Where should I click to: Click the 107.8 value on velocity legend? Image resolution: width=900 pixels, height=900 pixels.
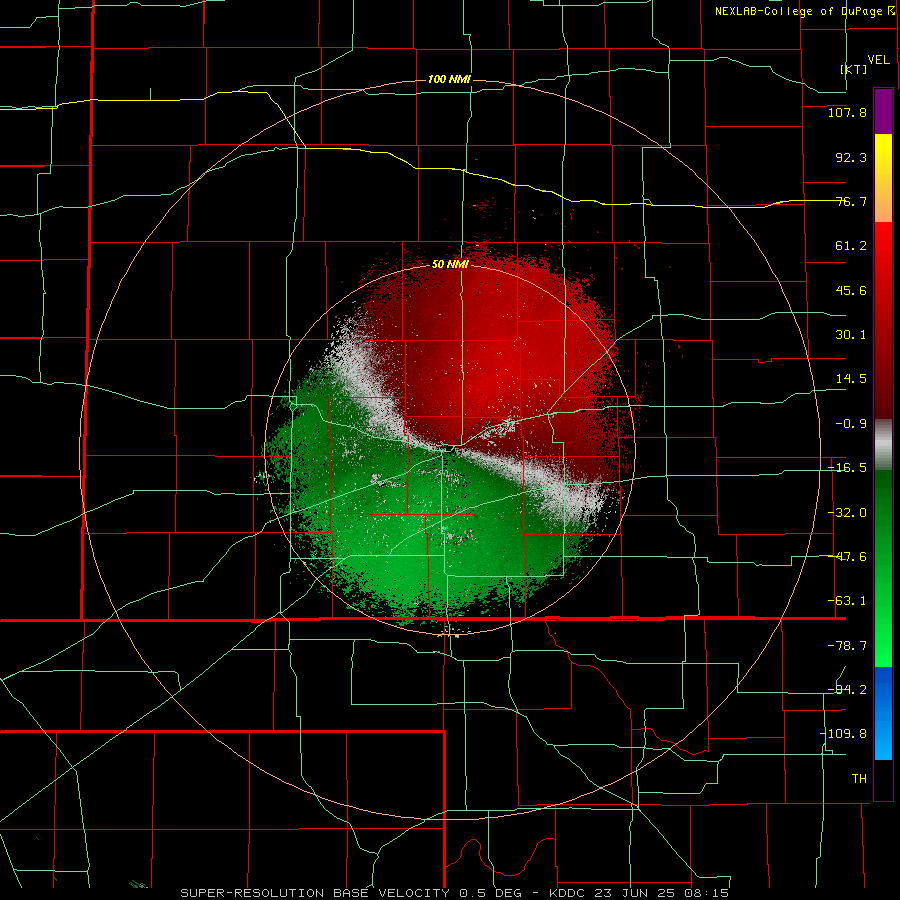pos(847,112)
